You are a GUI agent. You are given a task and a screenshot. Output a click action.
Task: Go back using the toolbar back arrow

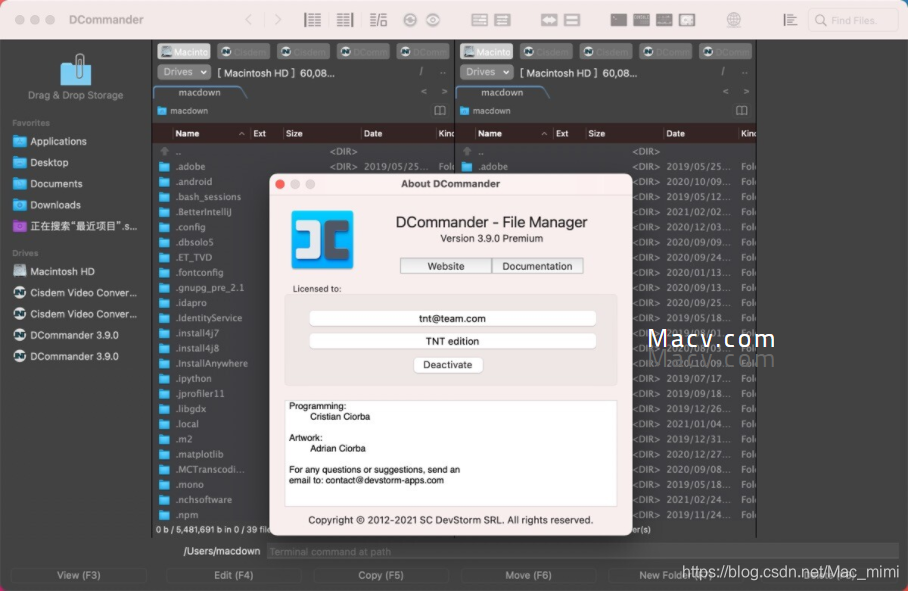249,20
